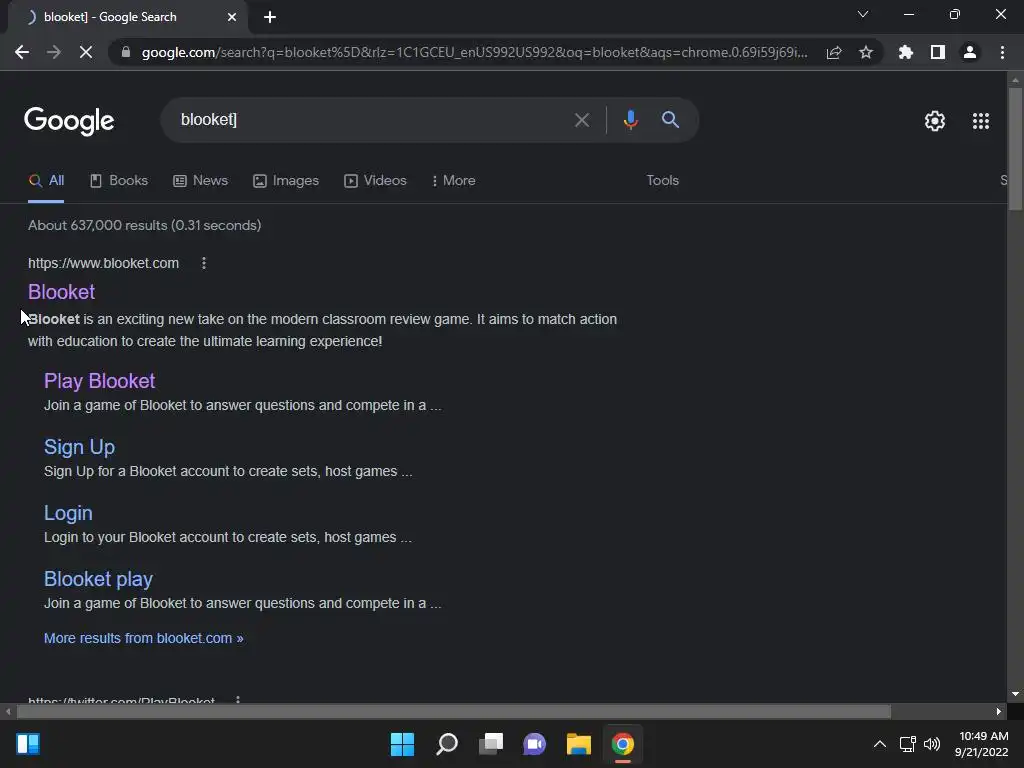The height and width of the screenshot is (768, 1024).
Task: Open volume control in system tray
Action: pyautogui.click(x=932, y=744)
